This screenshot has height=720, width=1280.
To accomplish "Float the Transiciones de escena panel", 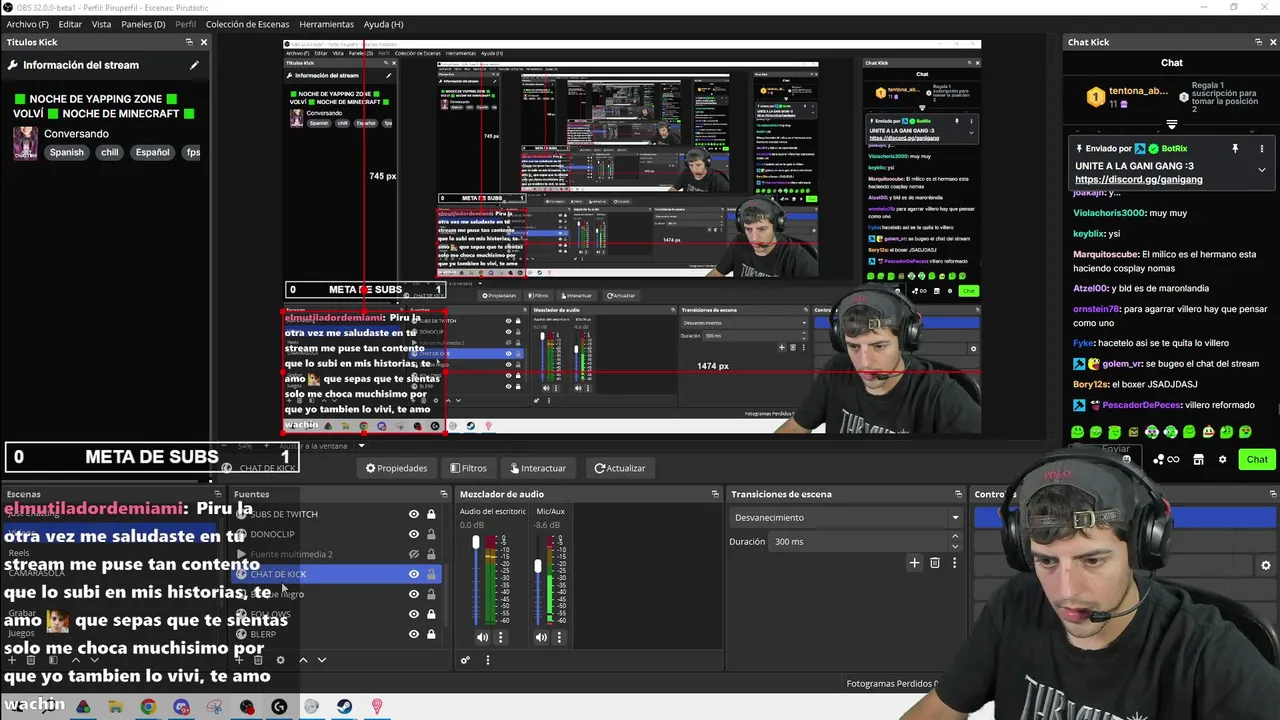I will coord(957,494).
